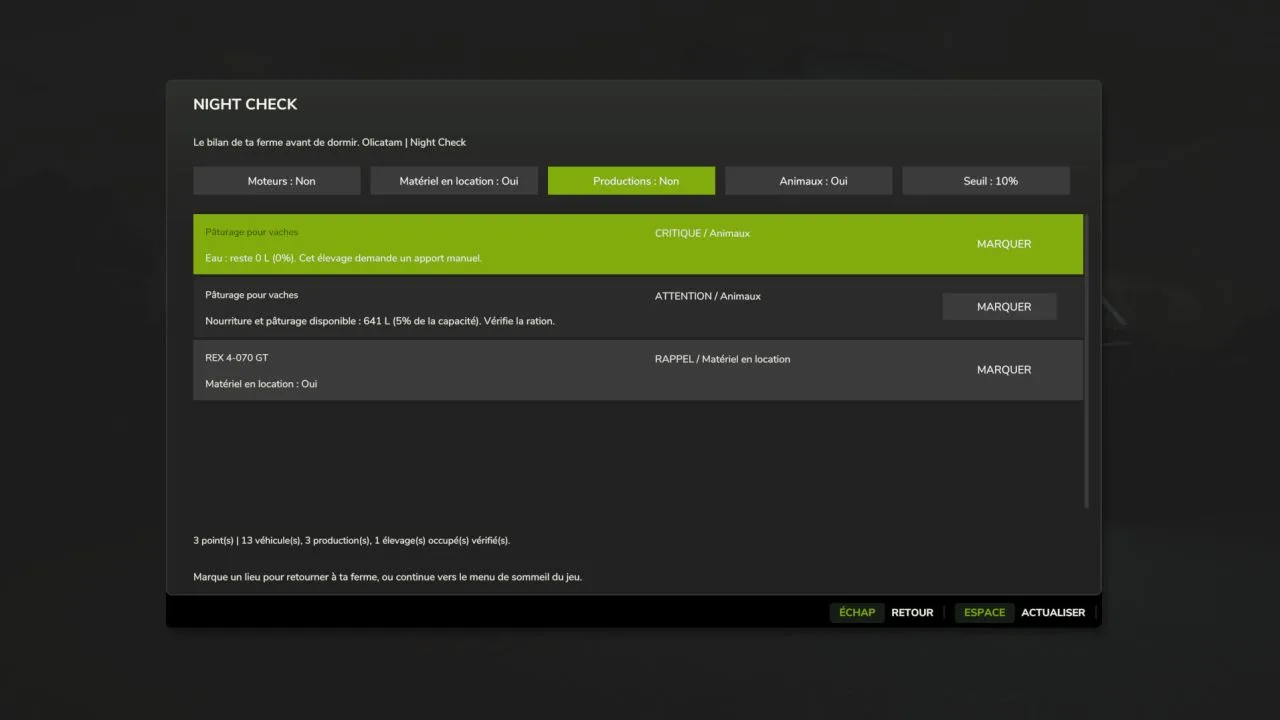Click MARQUER for the food ration warning
The width and height of the screenshot is (1280, 720).
point(1000,307)
